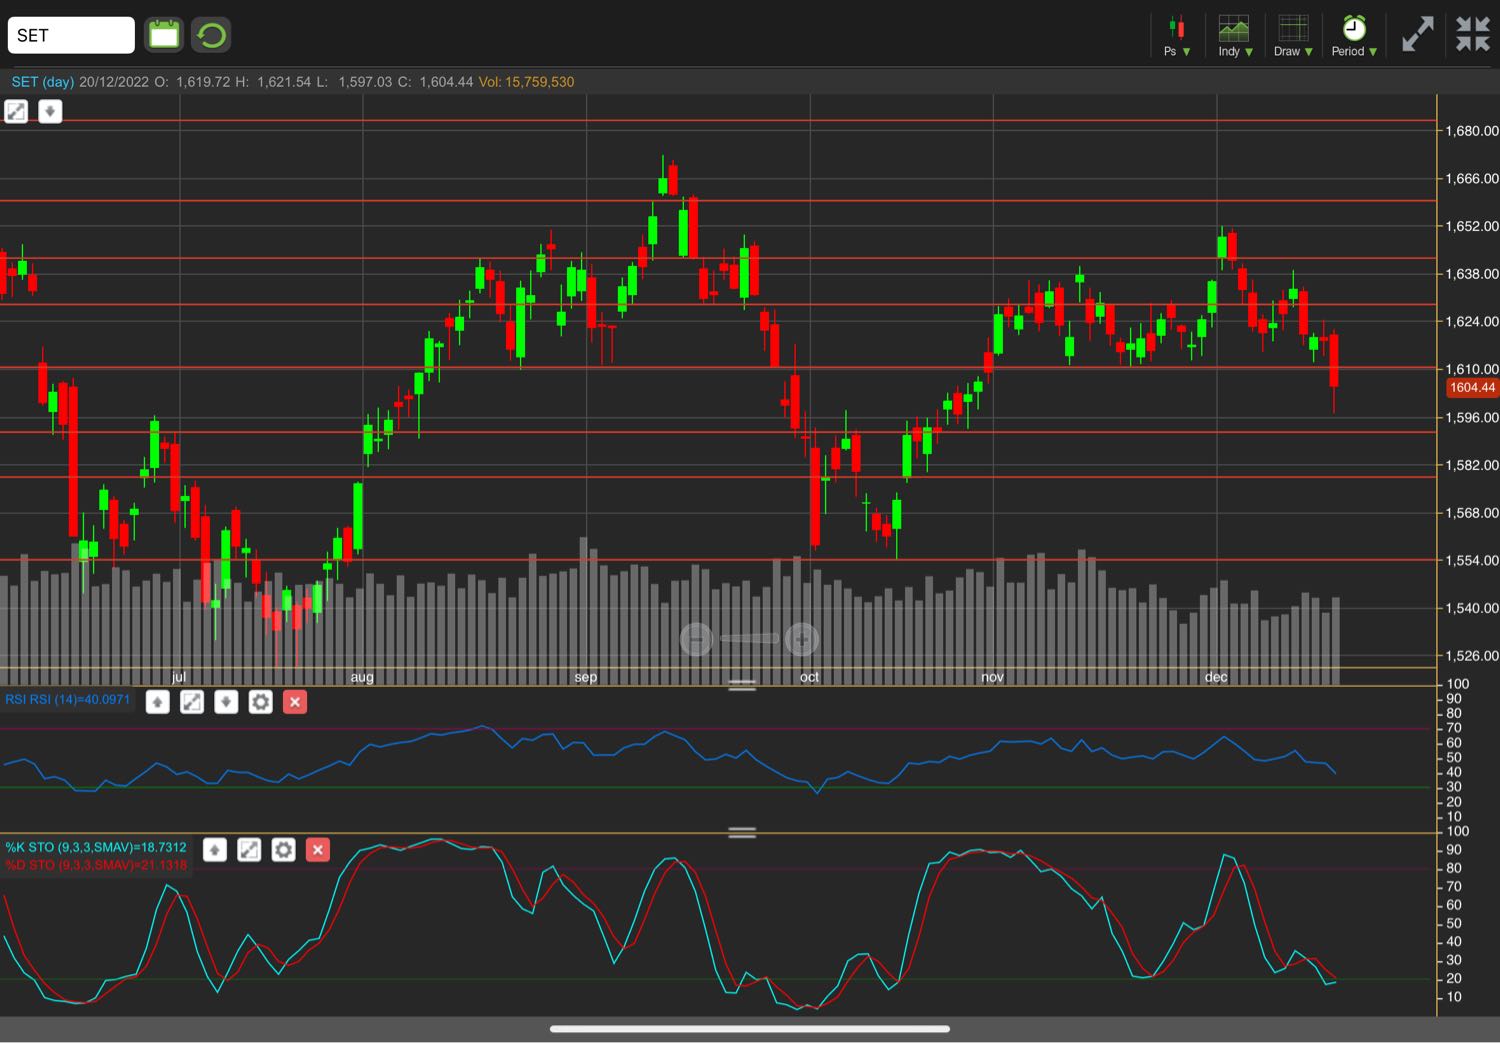Image resolution: width=1500 pixels, height=1043 pixels.
Task: Move RSI panel up with arrow icon
Action: tap(157, 702)
